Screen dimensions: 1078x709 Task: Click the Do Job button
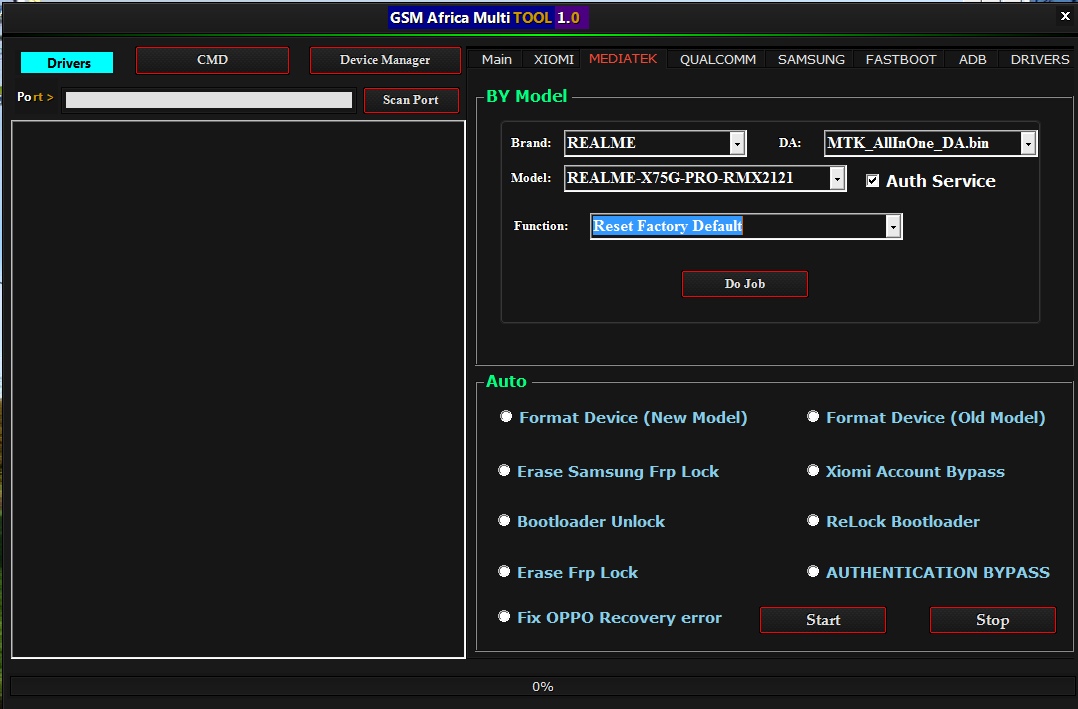[745, 284]
